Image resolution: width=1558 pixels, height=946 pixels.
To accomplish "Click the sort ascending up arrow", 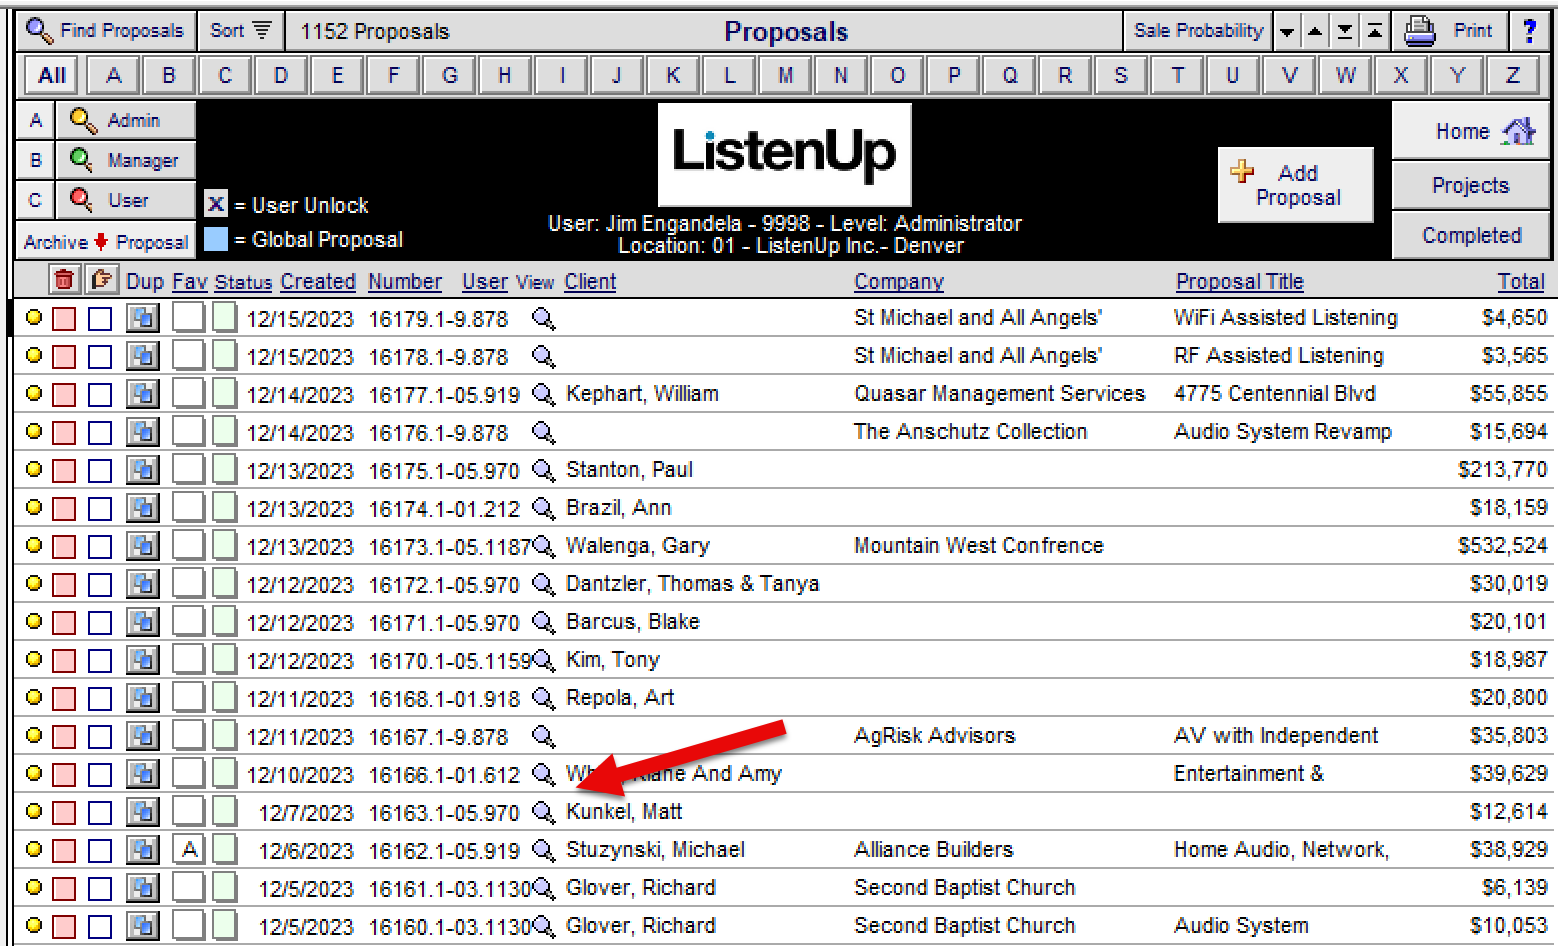I will pos(1316,32).
